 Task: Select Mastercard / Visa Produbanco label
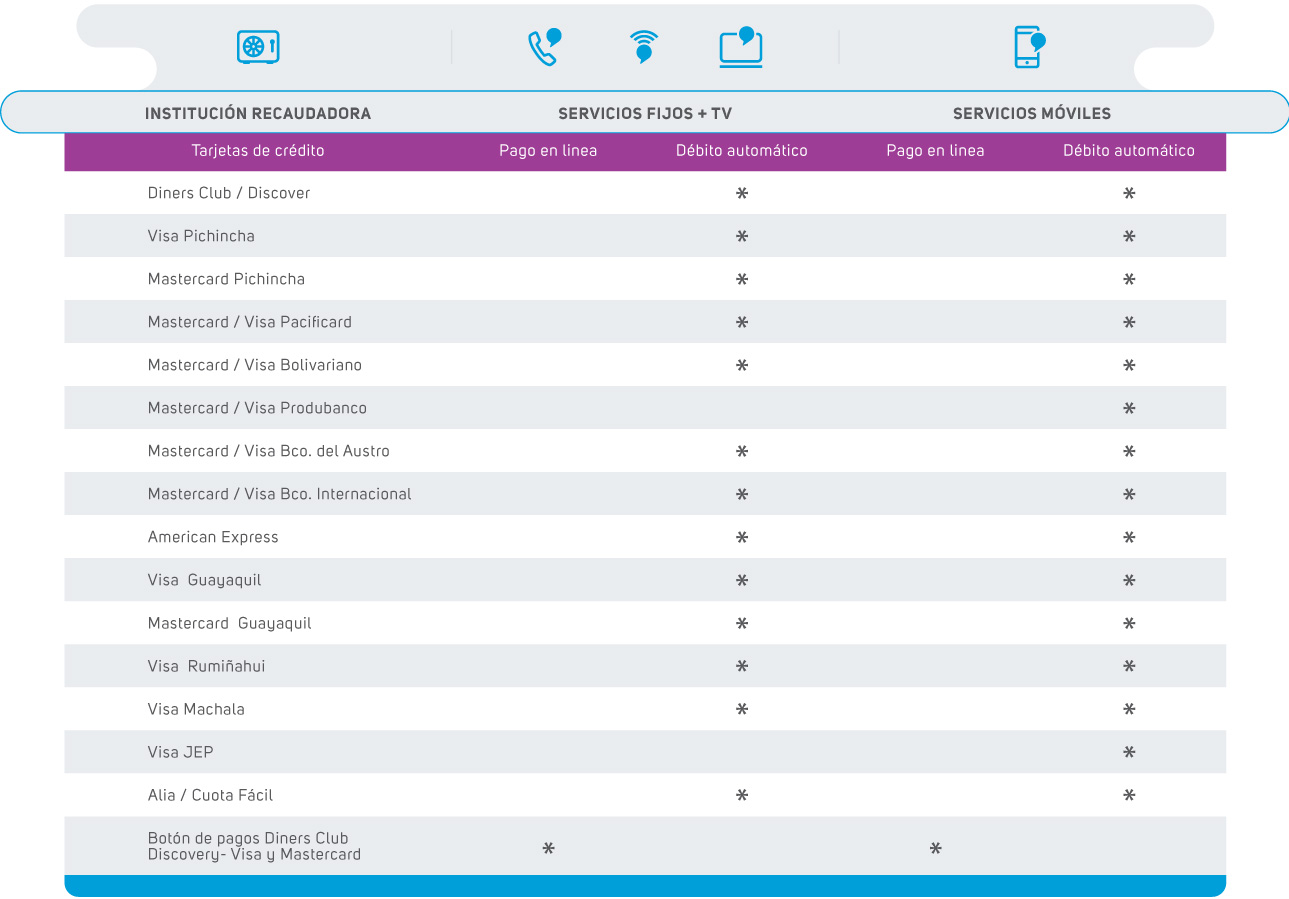(x=257, y=408)
